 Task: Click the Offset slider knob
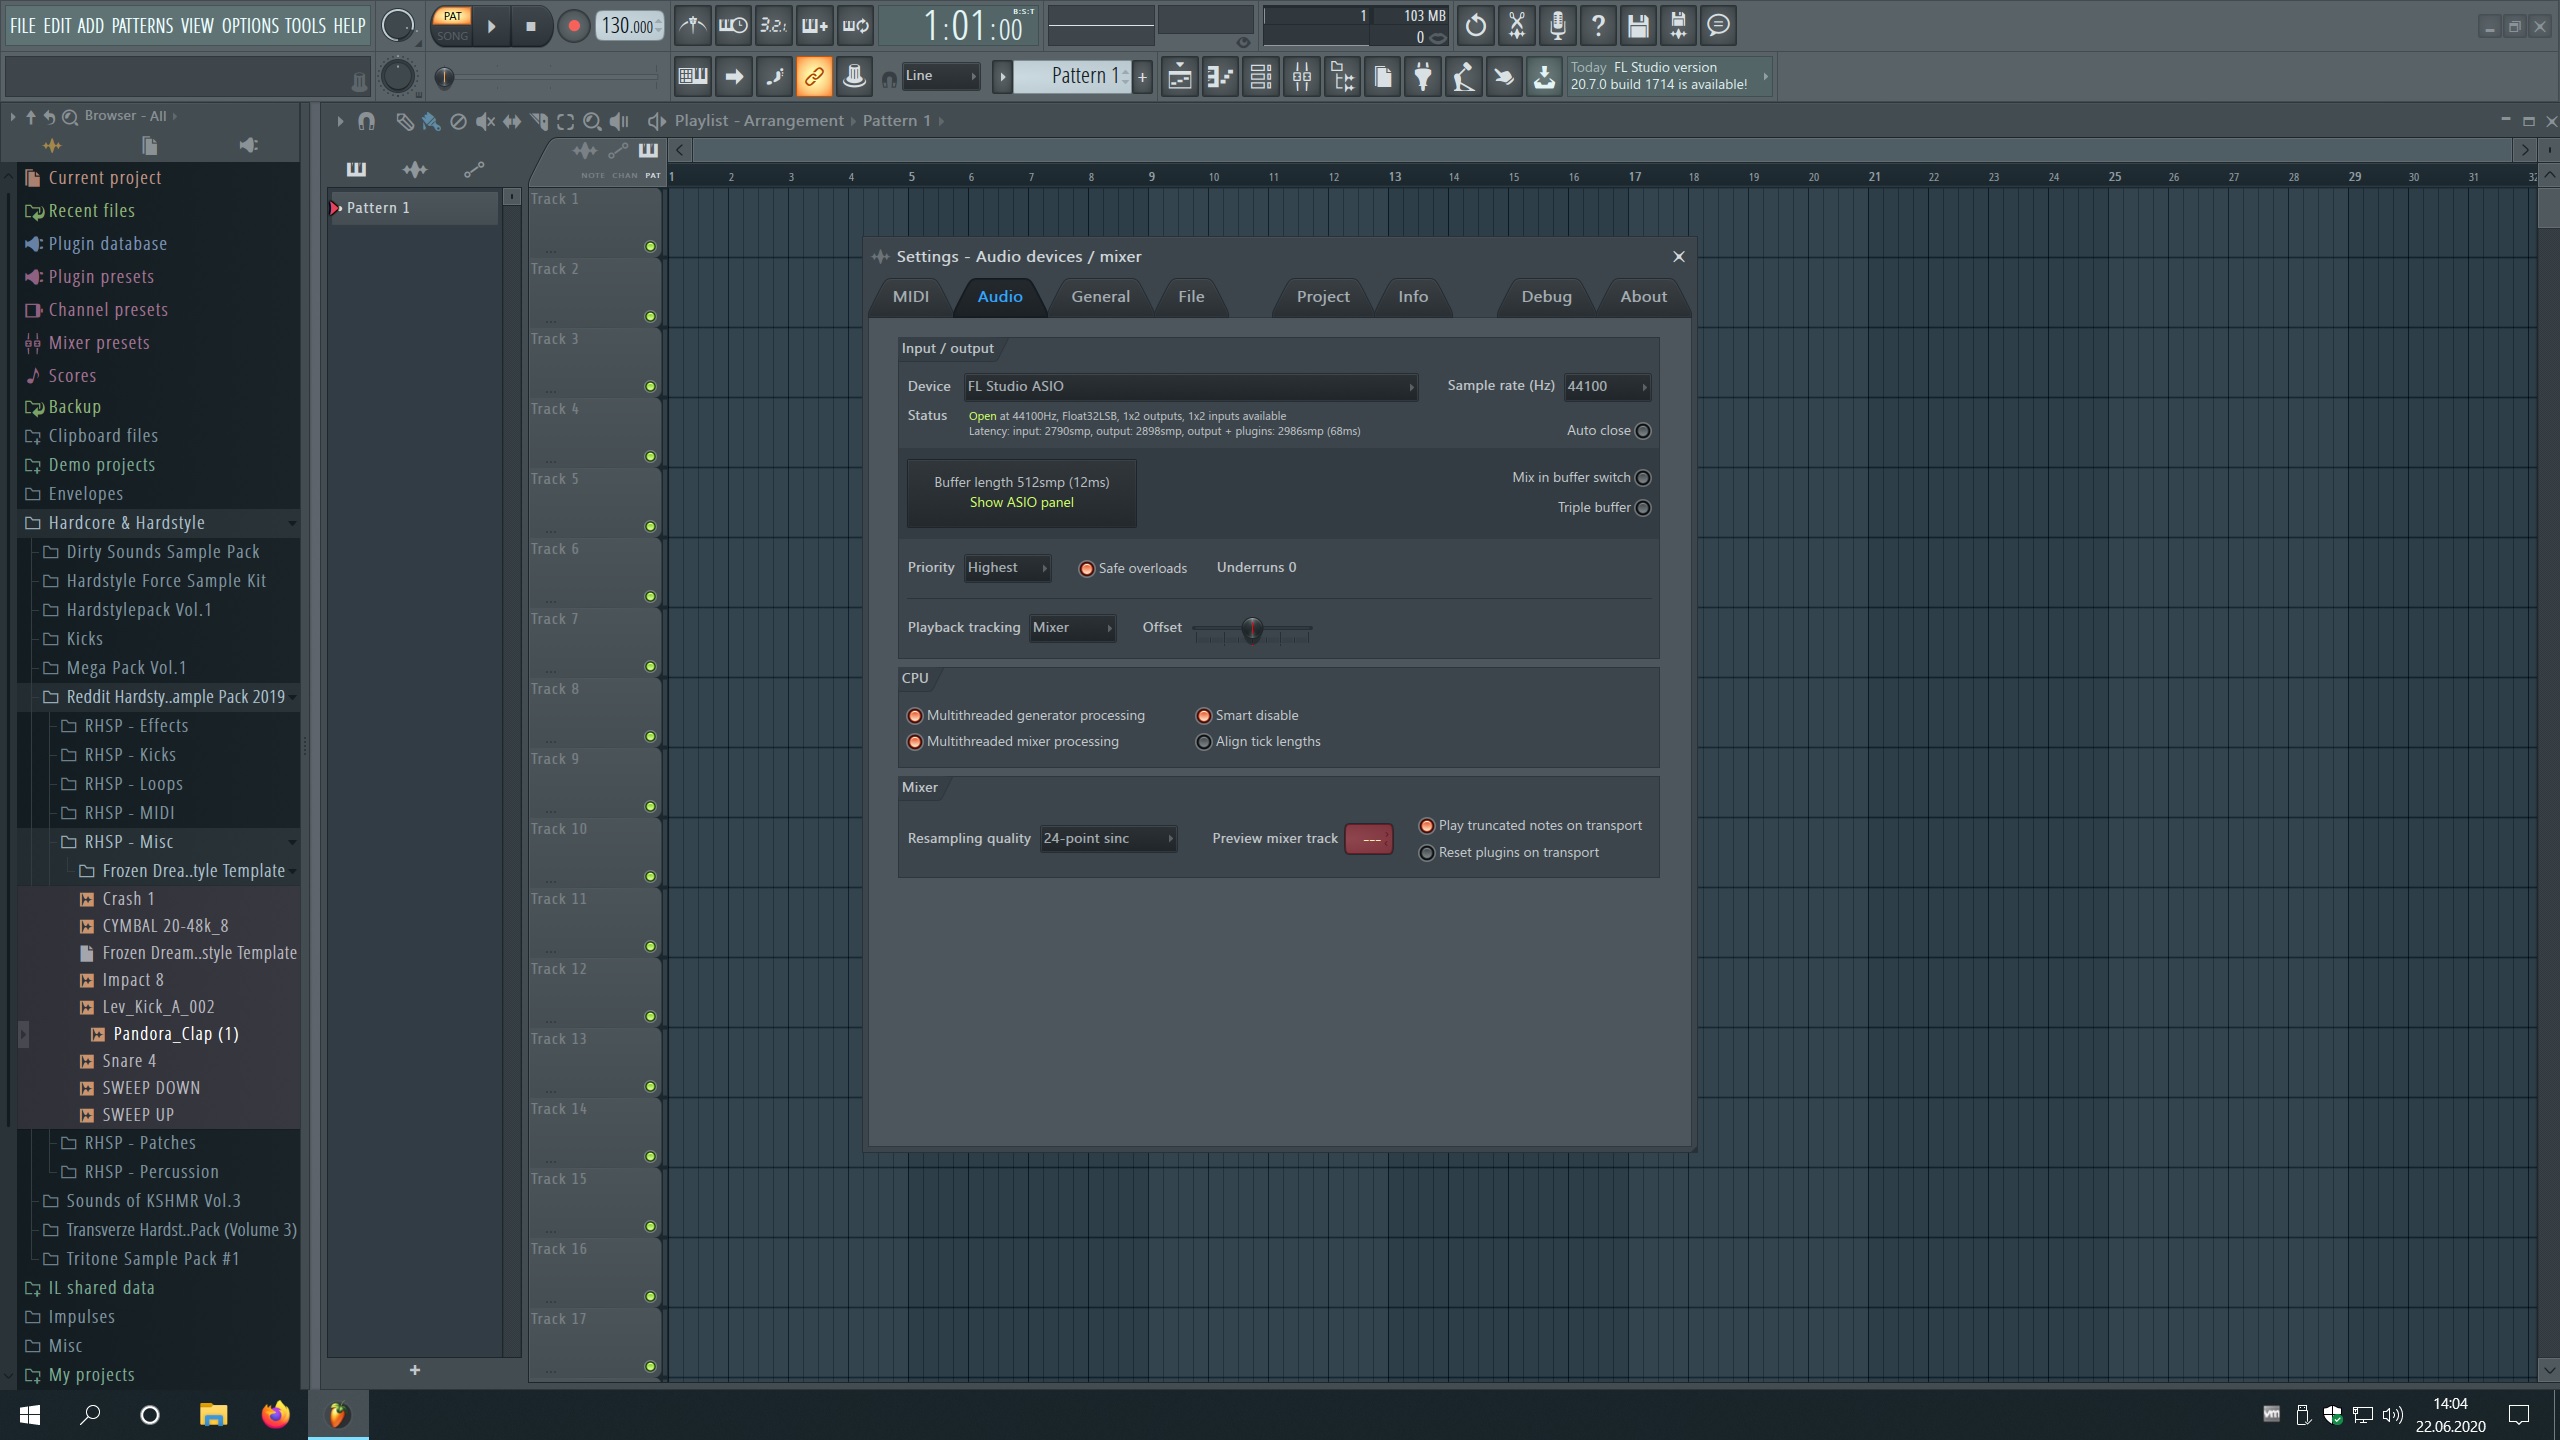1252,629
